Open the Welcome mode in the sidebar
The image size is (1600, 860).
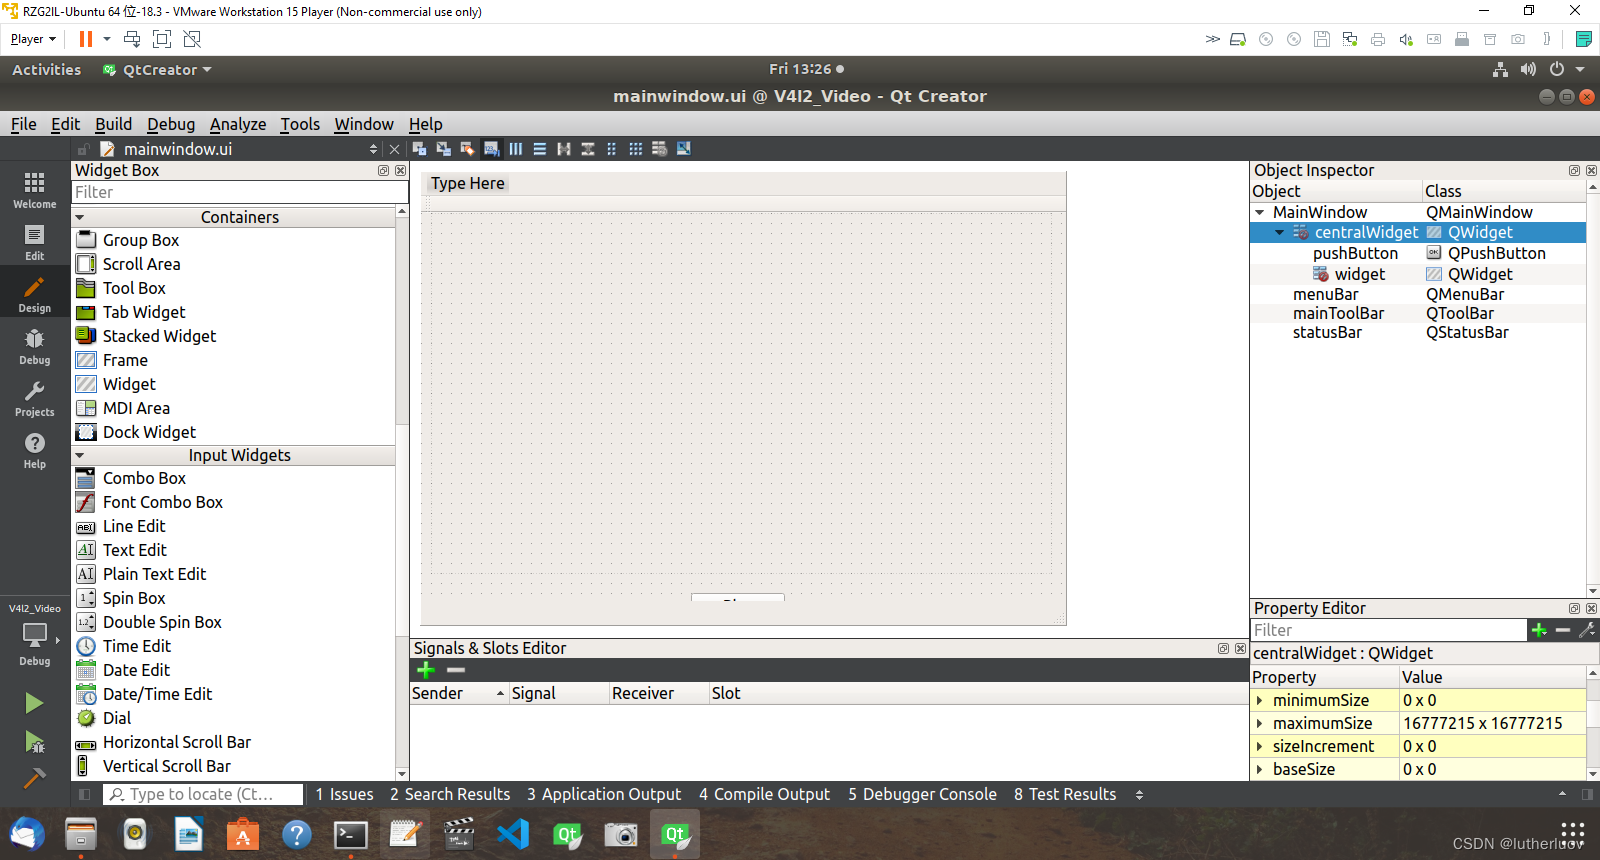point(35,189)
